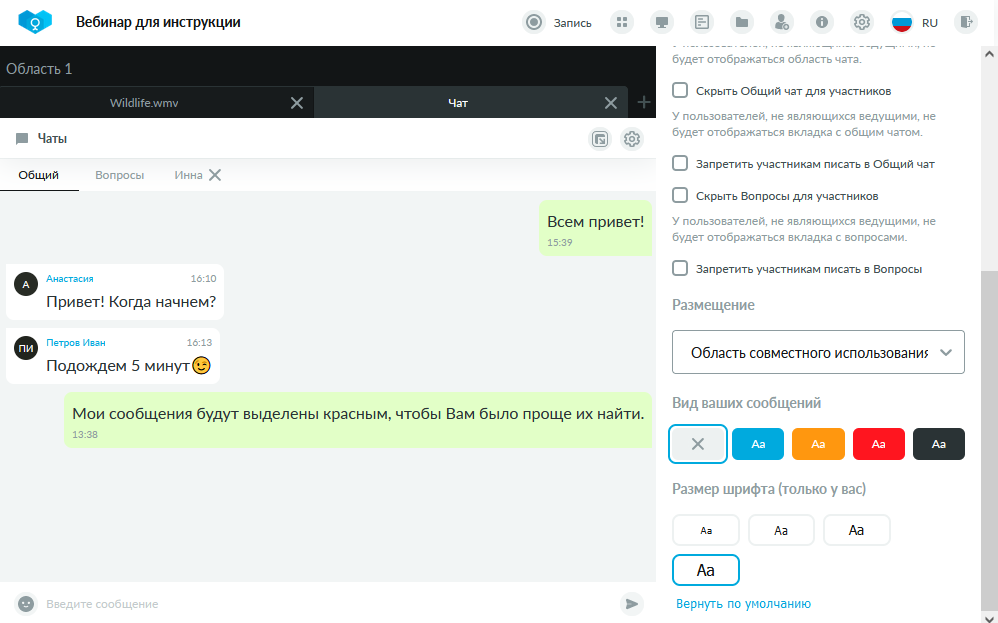Show webinar info via the info icon
This screenshot has width=998, height=623.
coord(822,22)
